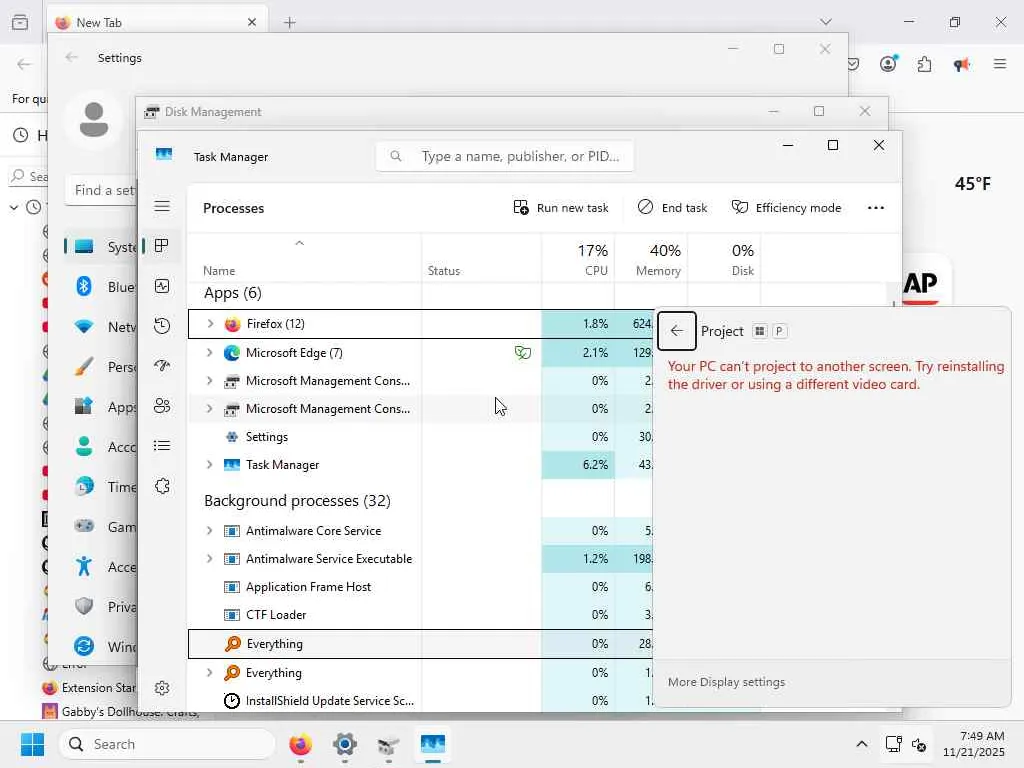This screenshot has width=1024, height=768.
Task: Click Task Manager icon in the taskbar
Action: tap(432, 744)
